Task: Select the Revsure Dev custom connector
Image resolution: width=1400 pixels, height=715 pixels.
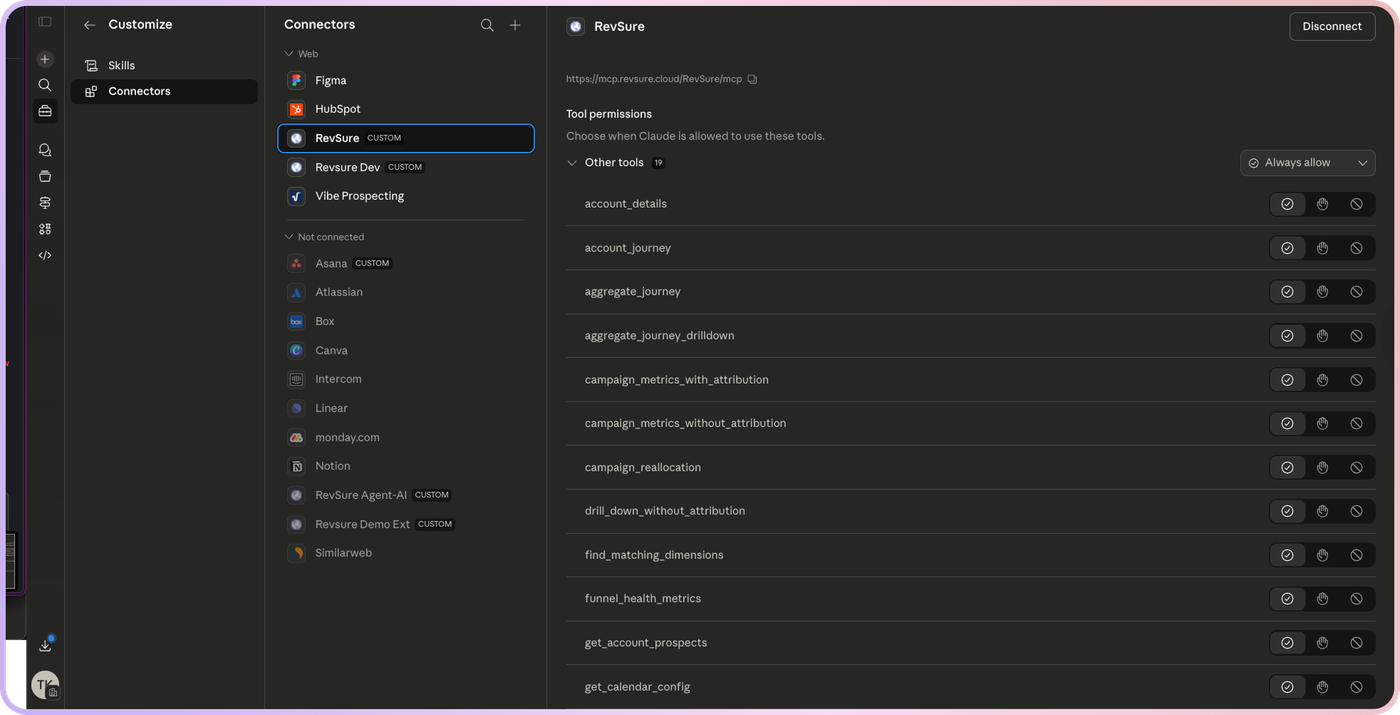Action: (406, 167)
